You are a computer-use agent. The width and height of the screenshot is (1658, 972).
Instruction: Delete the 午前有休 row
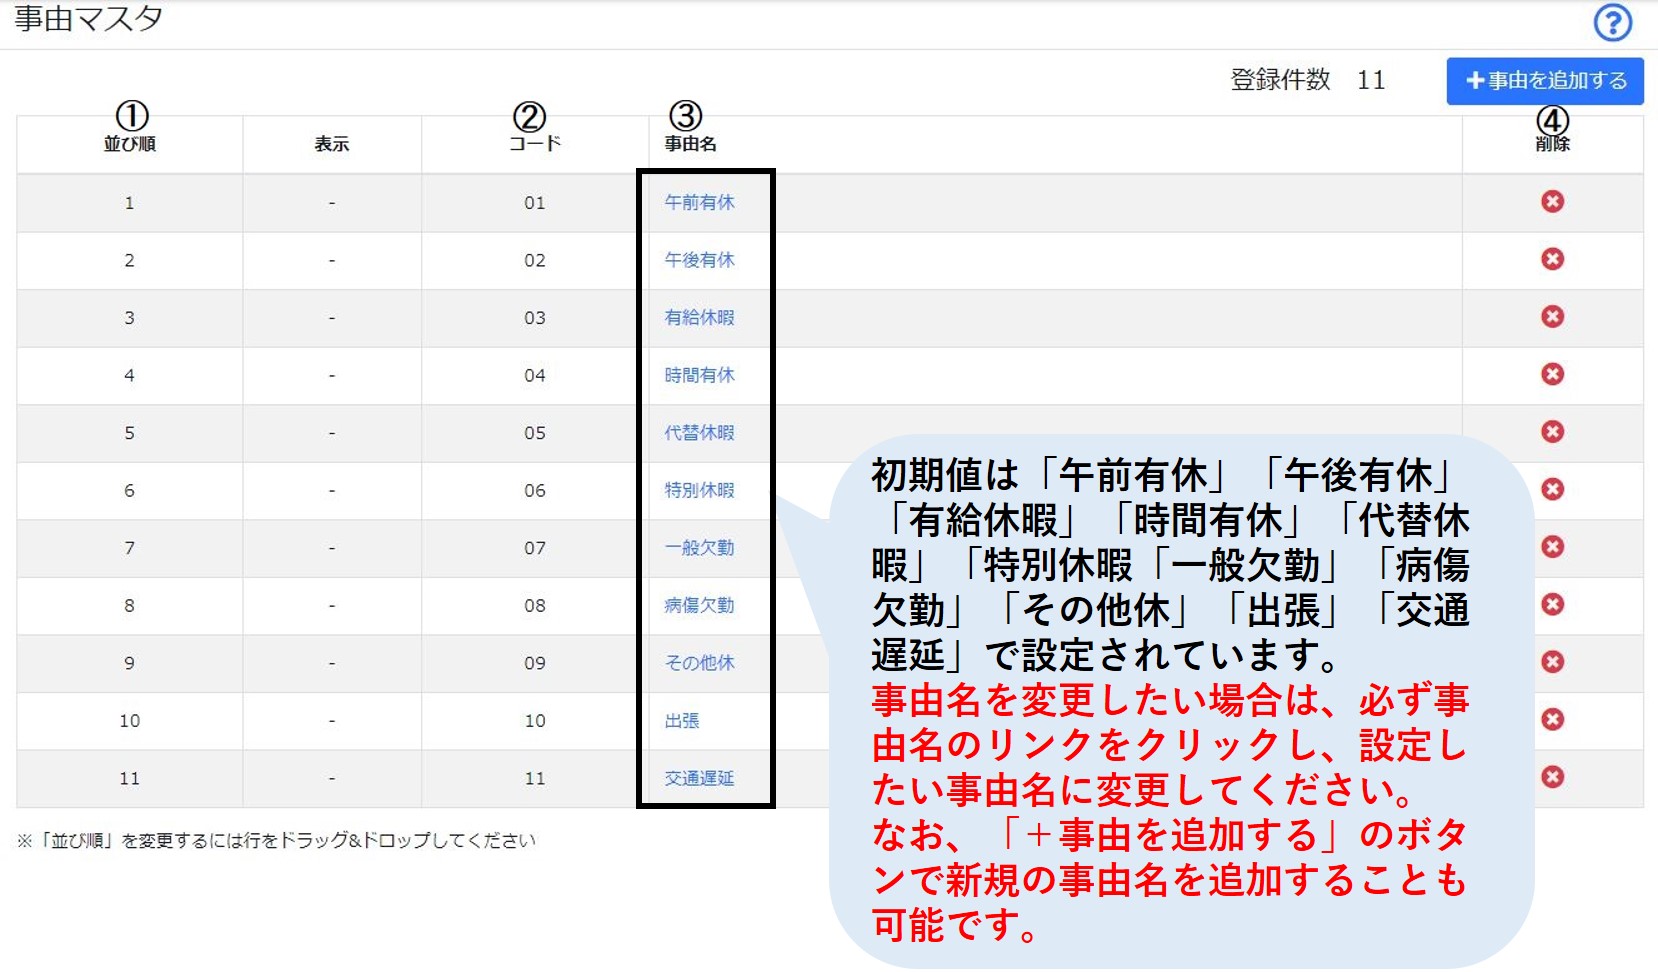pyautogui.click(x=1552, y=202)
